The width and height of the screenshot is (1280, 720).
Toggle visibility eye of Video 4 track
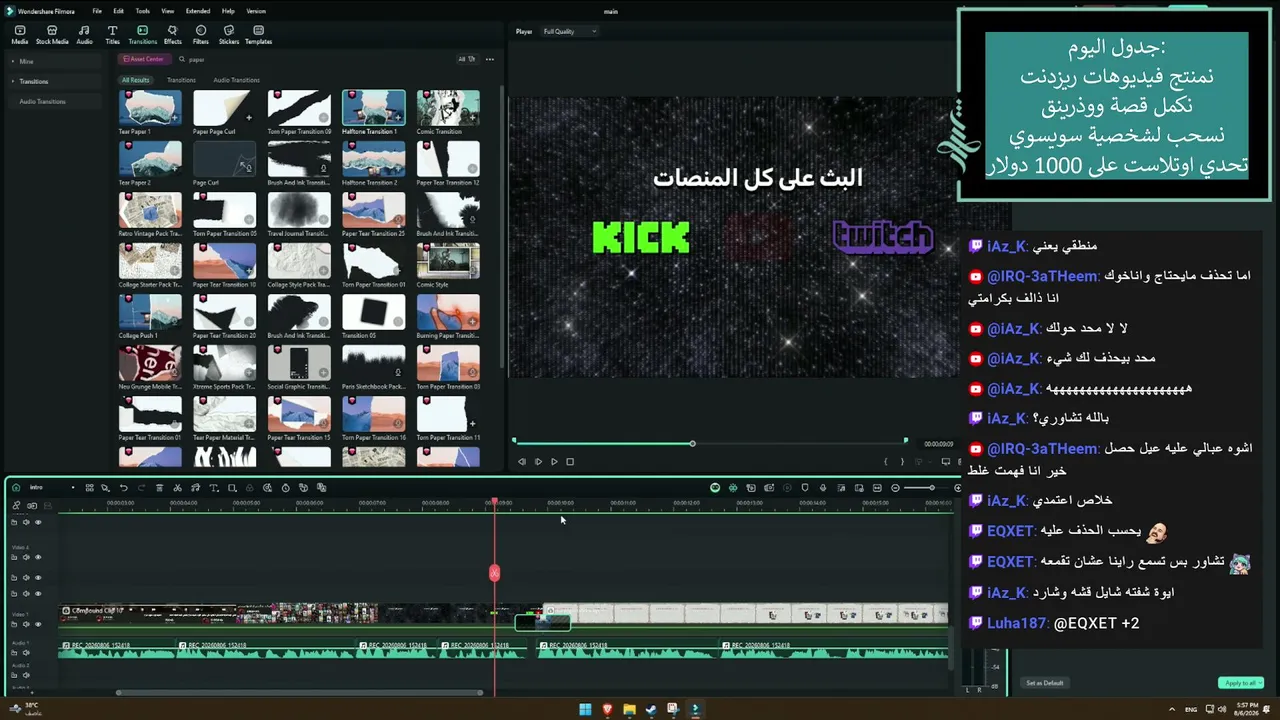pyautogui.click(x=38, y=558)
